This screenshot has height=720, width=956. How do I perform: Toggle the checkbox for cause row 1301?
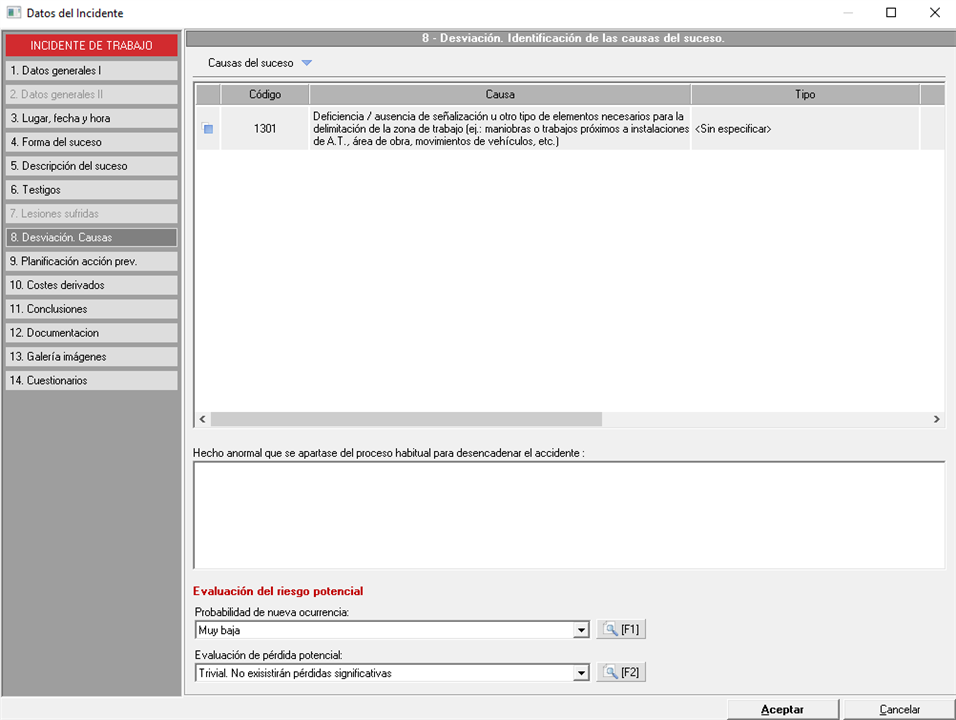208,128
